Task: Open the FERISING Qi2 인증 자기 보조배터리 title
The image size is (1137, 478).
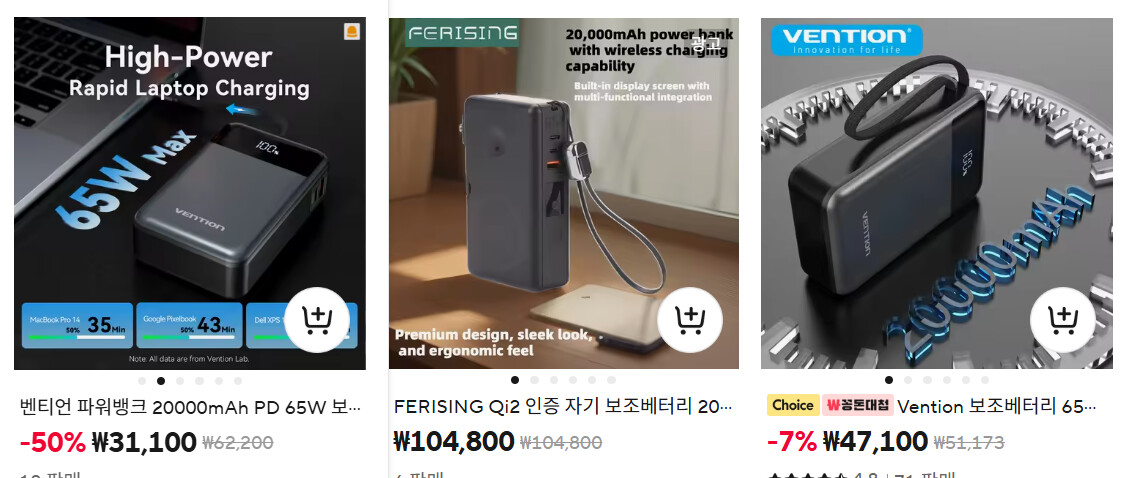Action: pos(563,407)
